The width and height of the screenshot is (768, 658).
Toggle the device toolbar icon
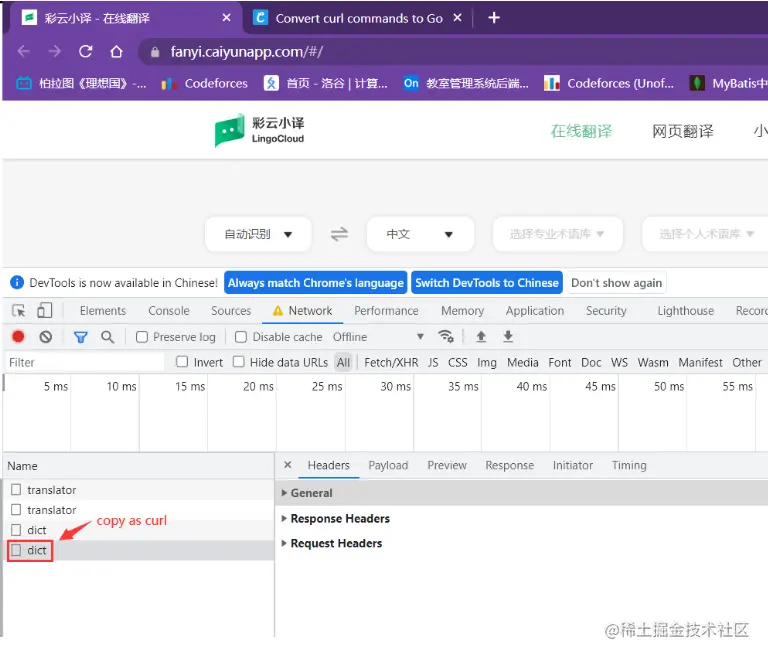click(x=45, y=311)
